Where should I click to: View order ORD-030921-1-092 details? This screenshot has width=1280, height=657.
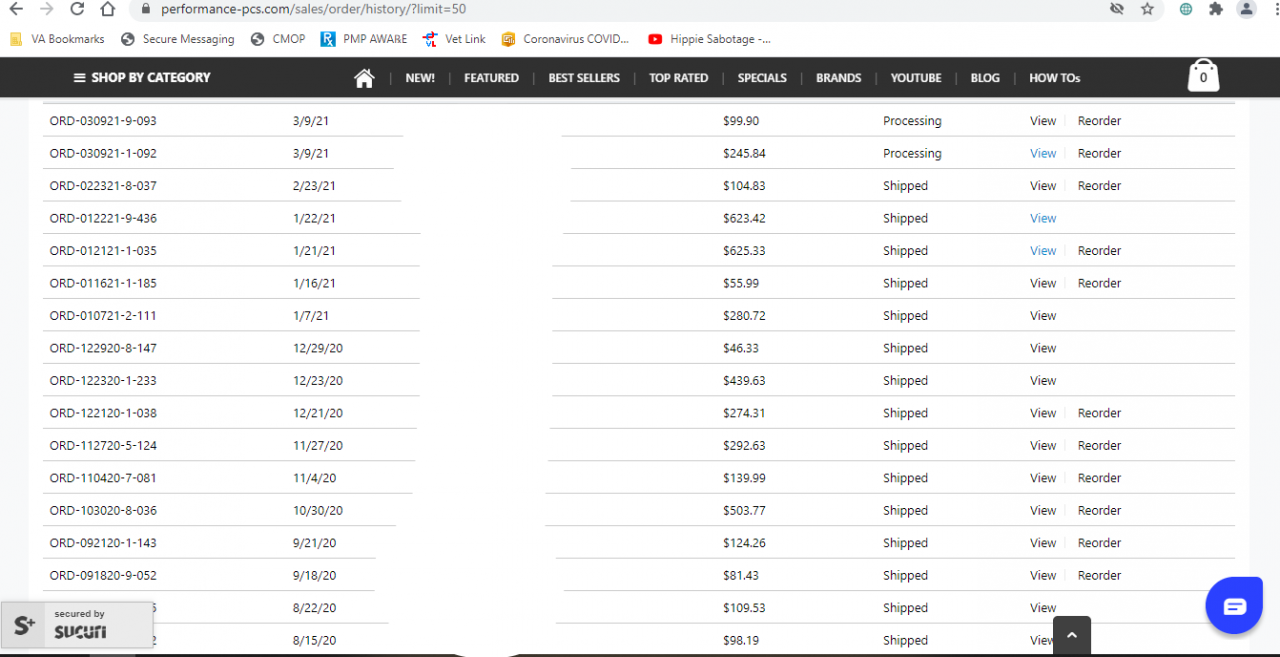tap(1043, 154)
